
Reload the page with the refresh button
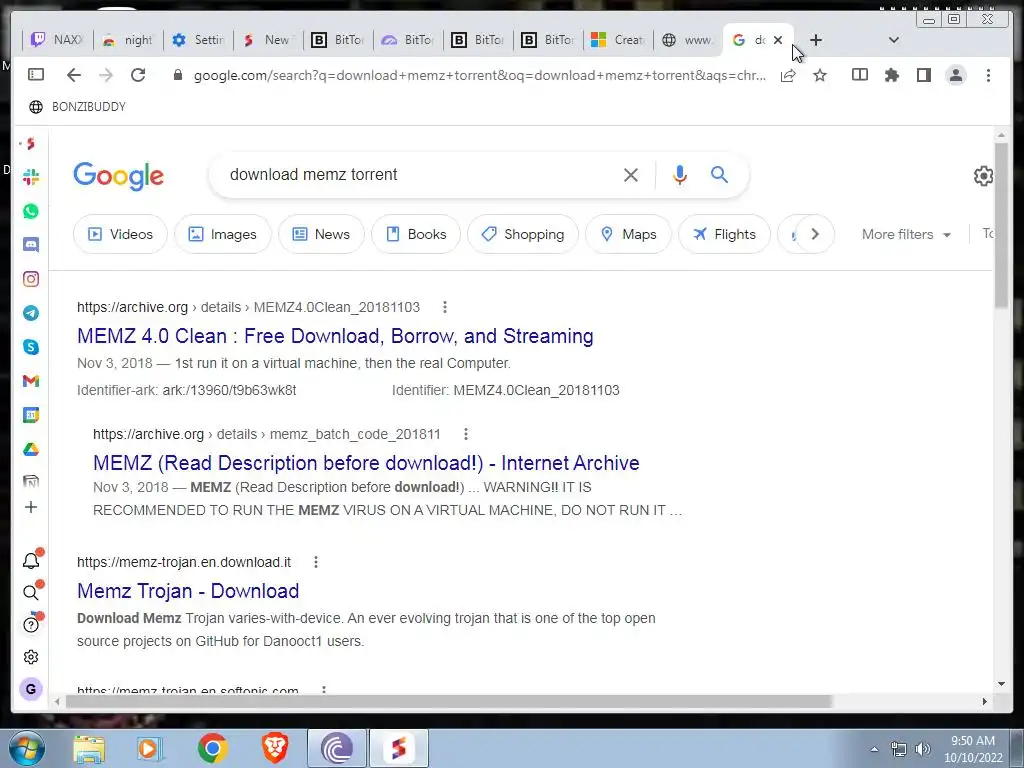tap(138, 75)
